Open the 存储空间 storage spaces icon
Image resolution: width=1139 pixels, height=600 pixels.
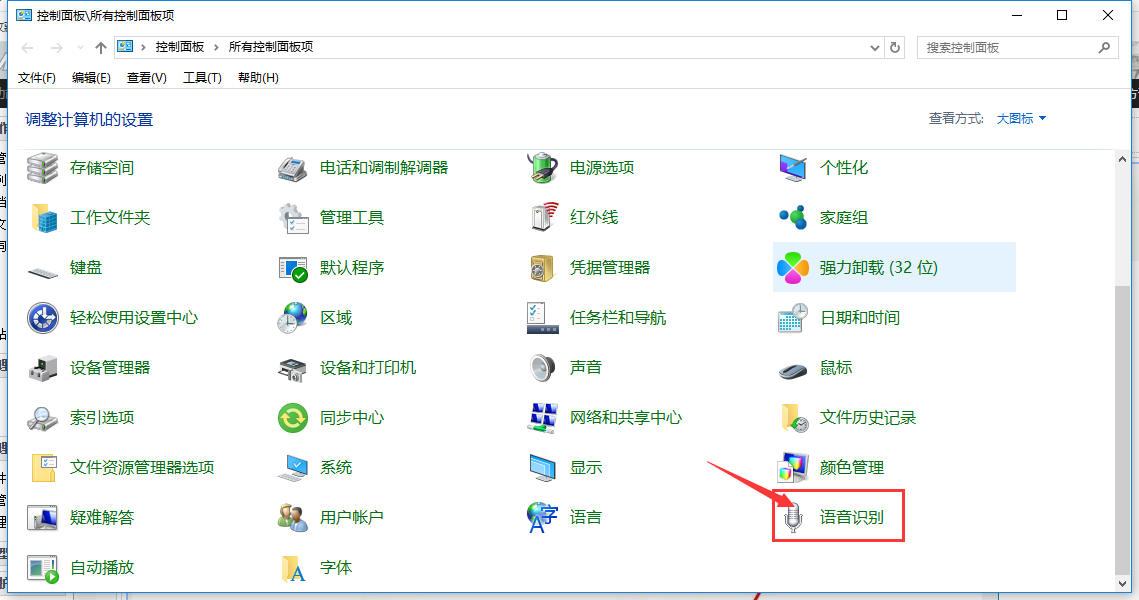point(43,168)
